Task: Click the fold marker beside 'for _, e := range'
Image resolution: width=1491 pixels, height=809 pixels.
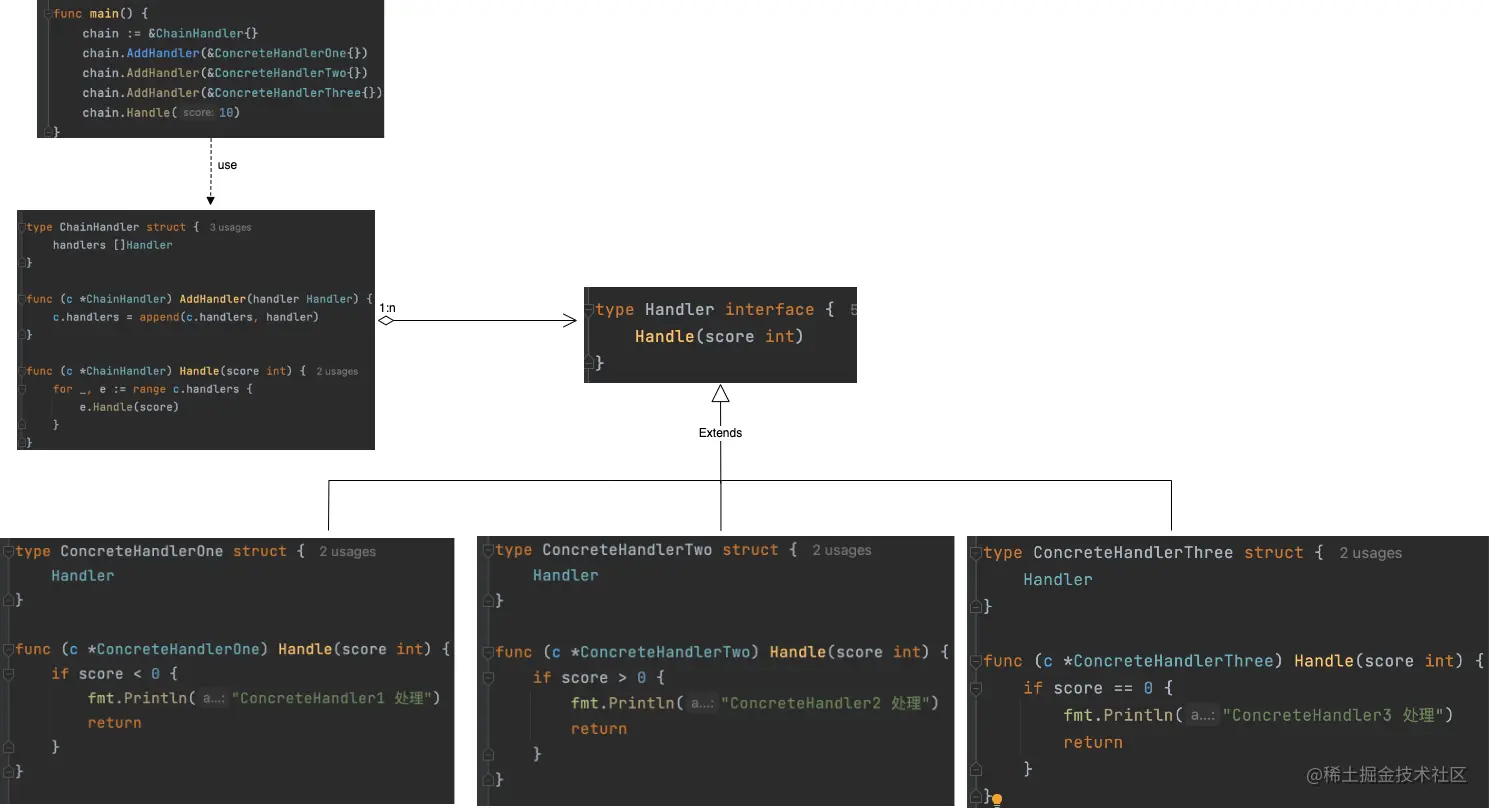Action: point(22,389)
